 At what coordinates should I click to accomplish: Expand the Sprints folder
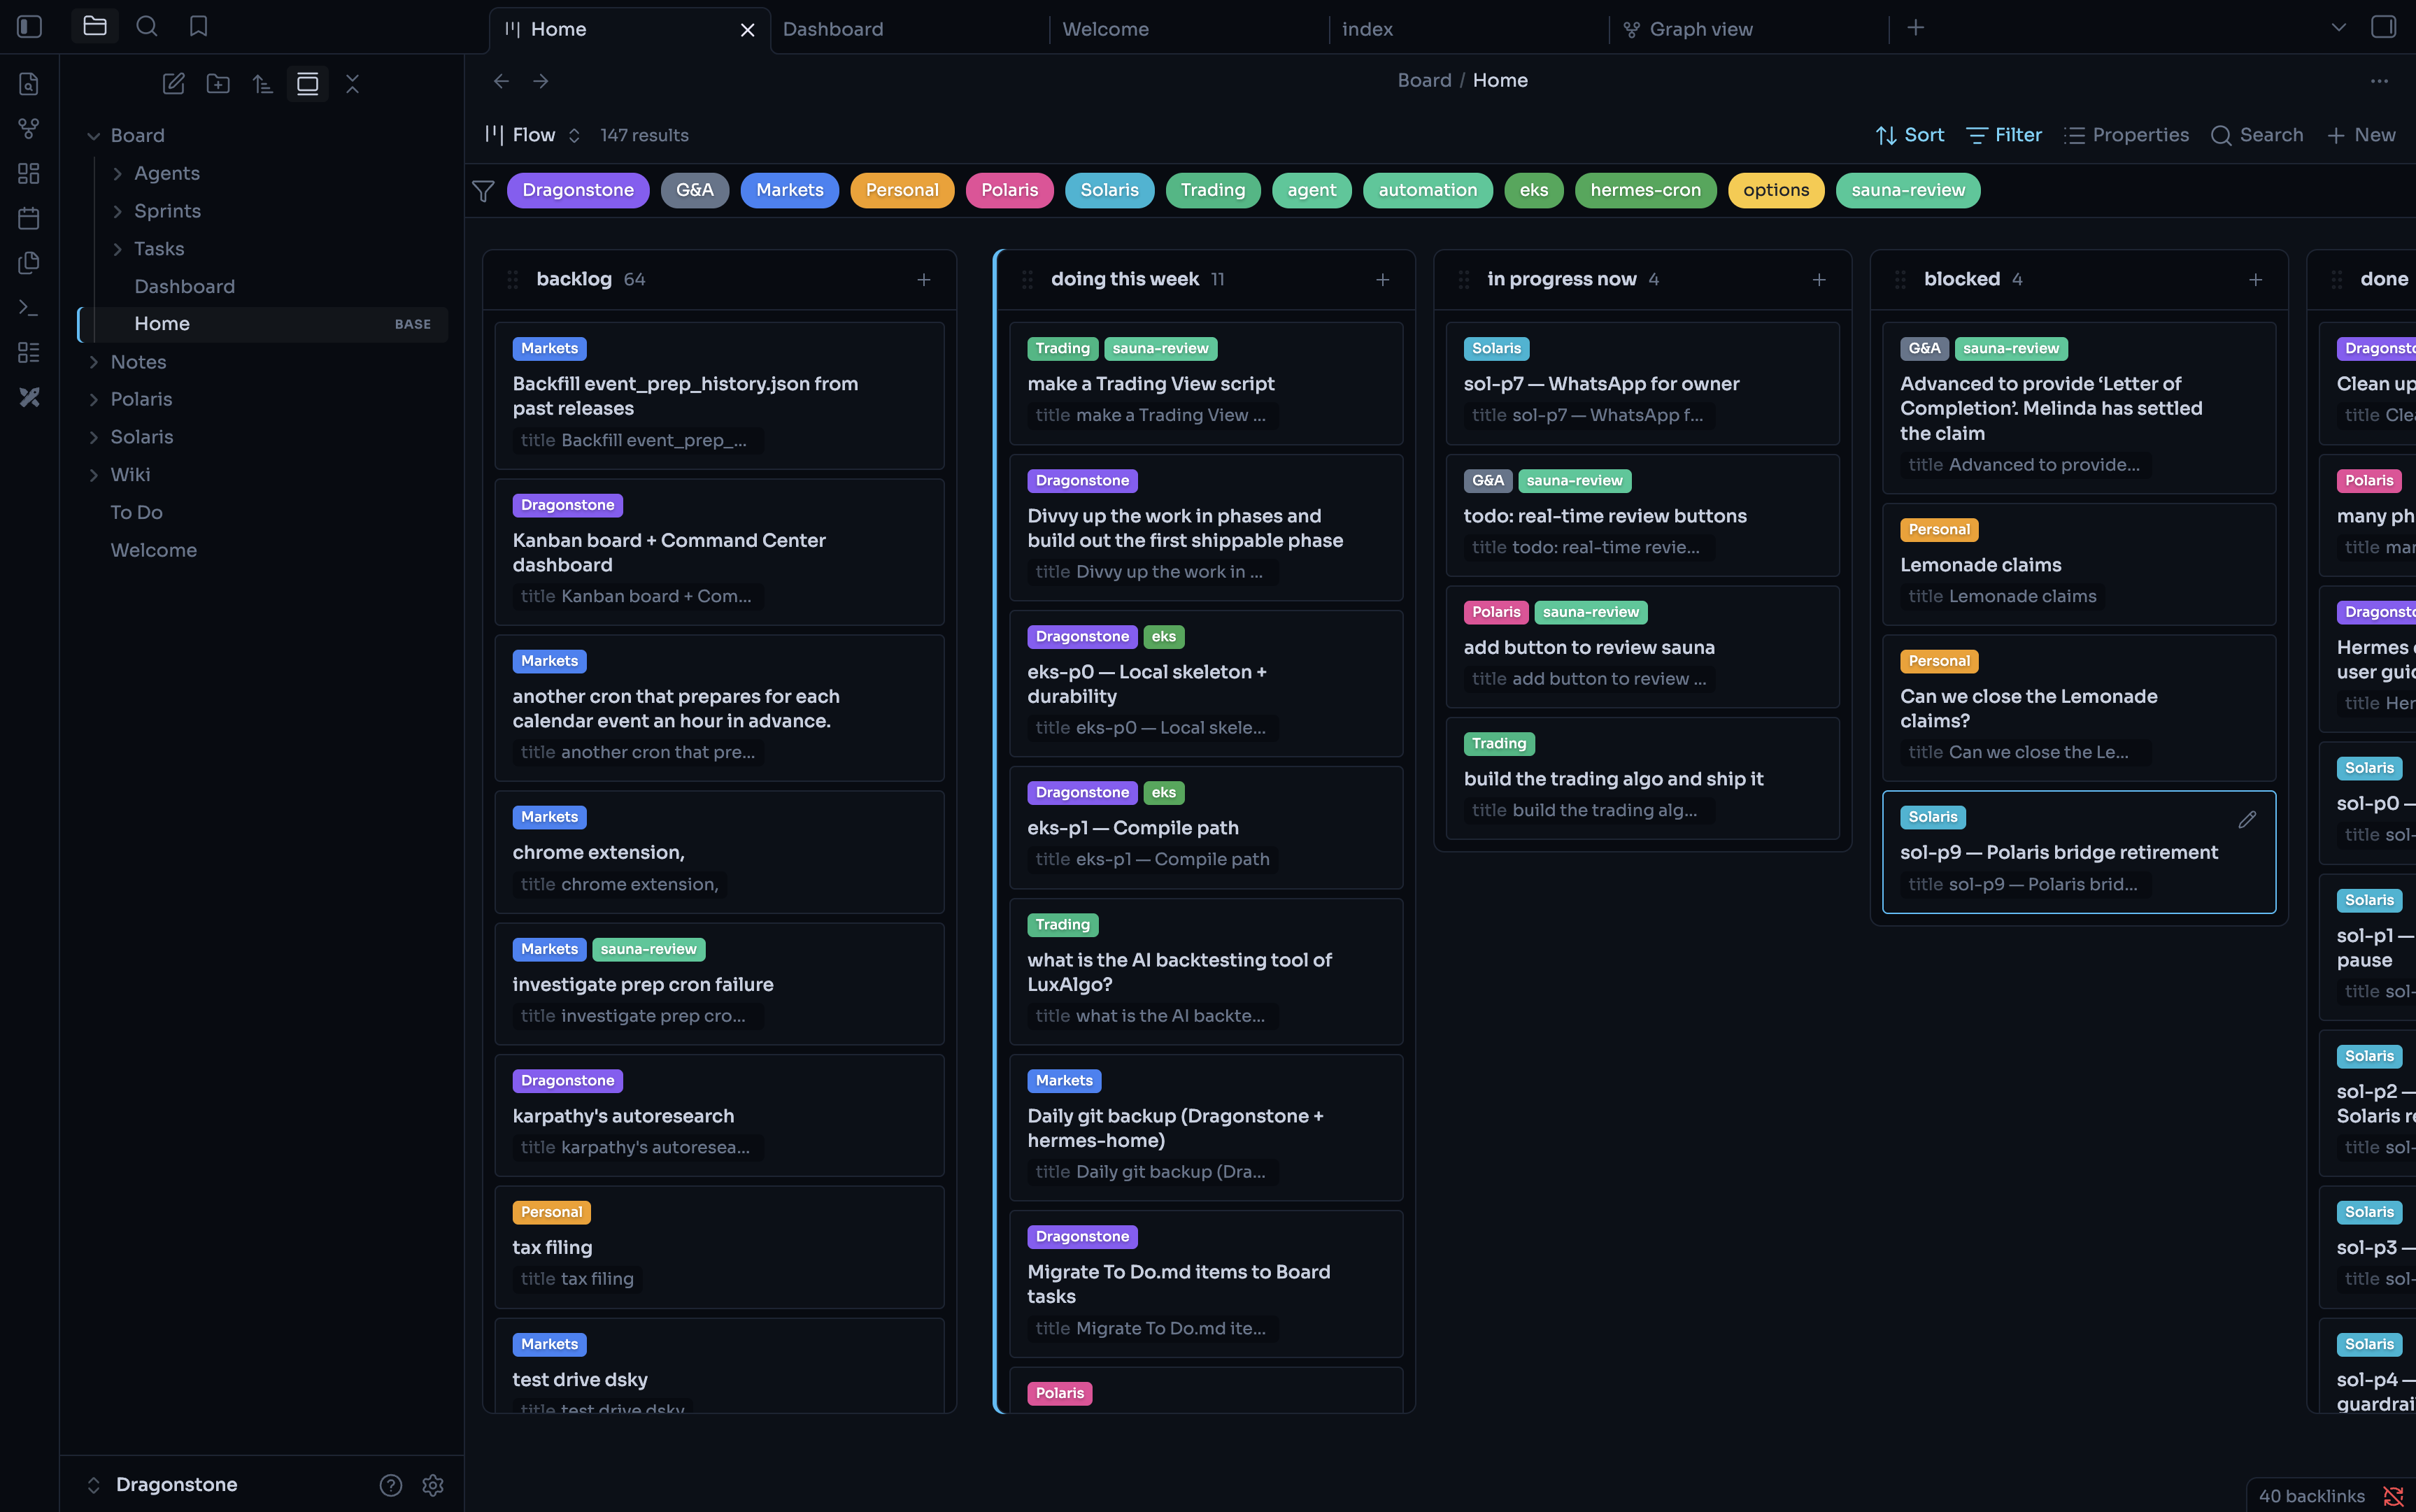[x=118, y=212]
